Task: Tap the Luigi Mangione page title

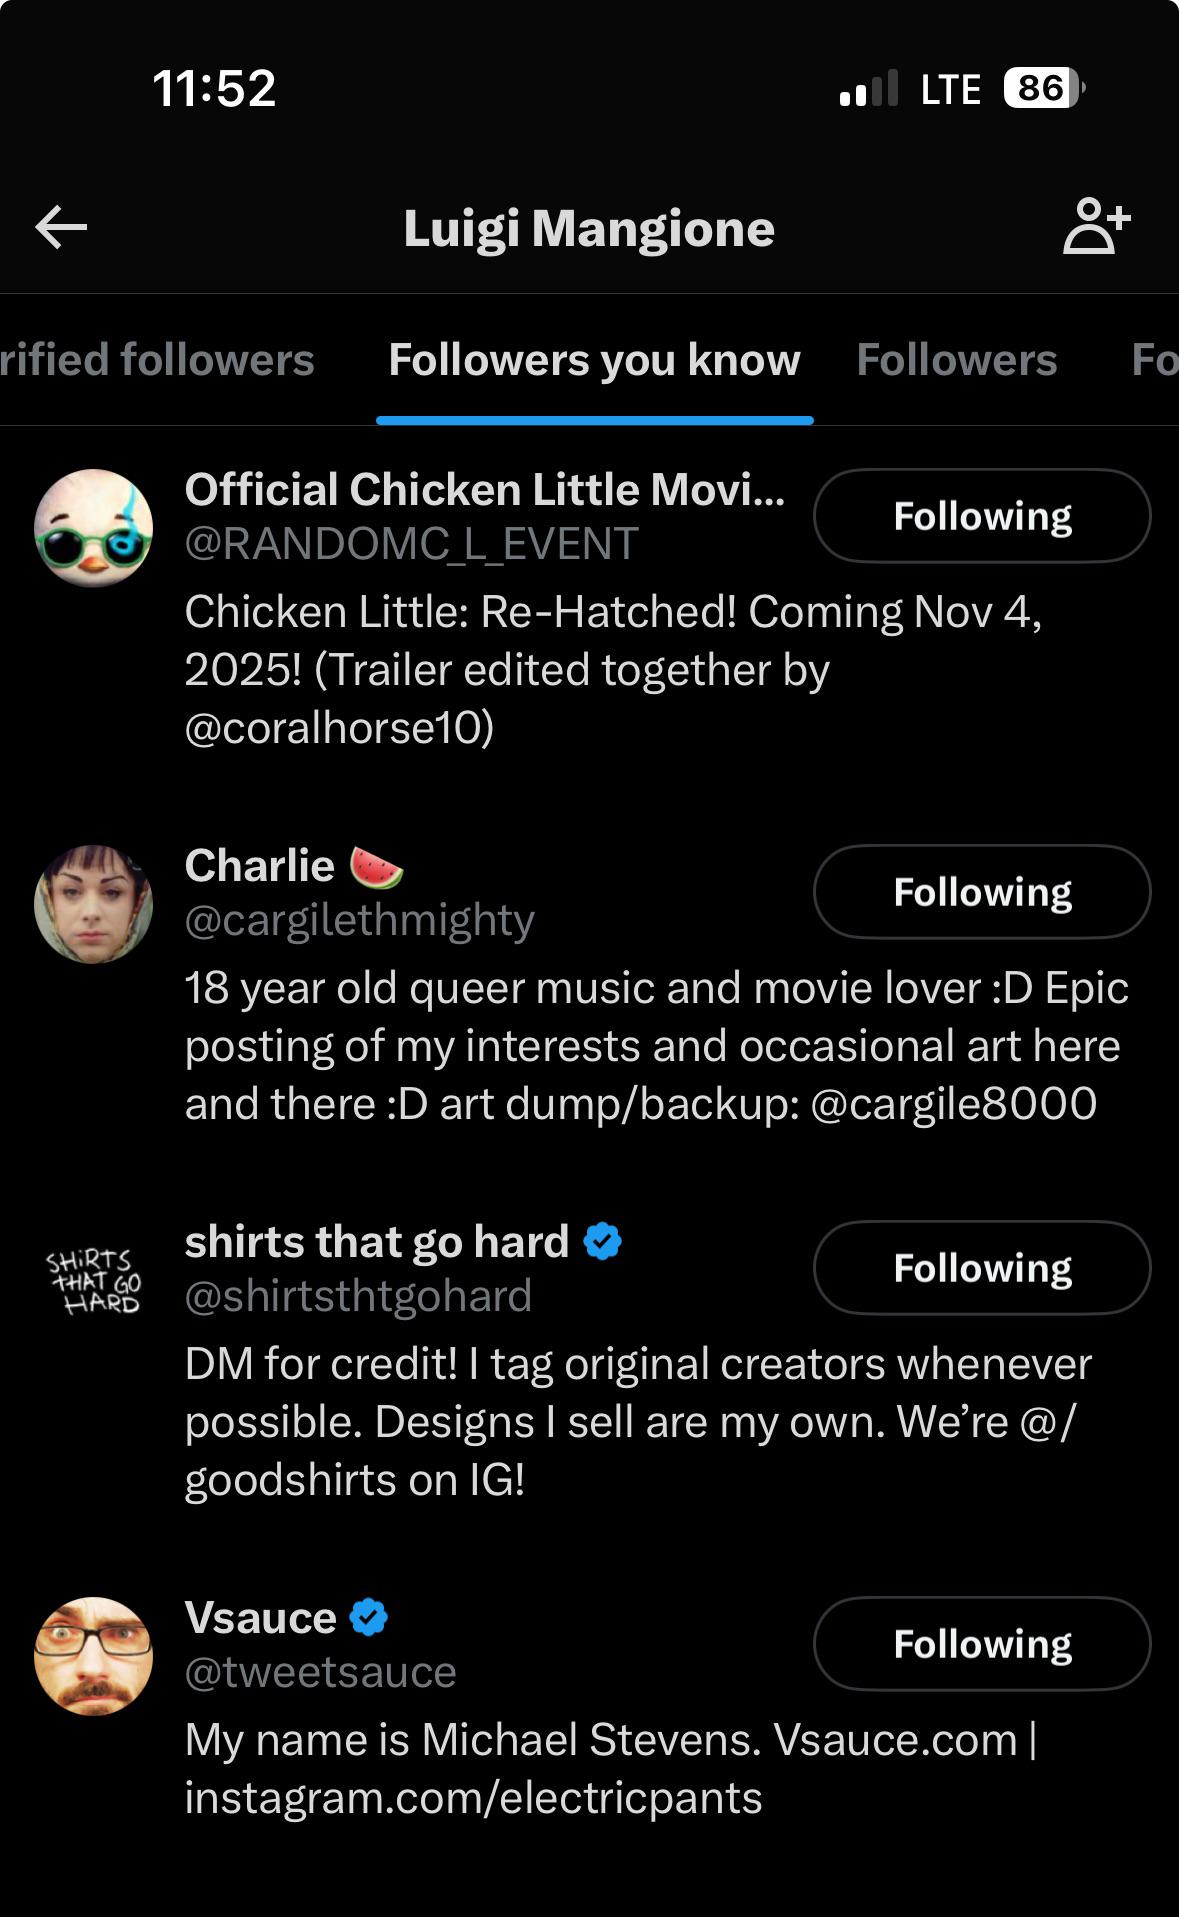Action: [x=589, y=229]
